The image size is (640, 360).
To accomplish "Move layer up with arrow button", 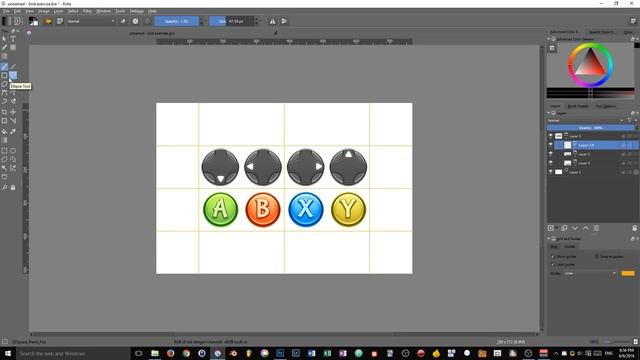I will [x=585, y=228].
